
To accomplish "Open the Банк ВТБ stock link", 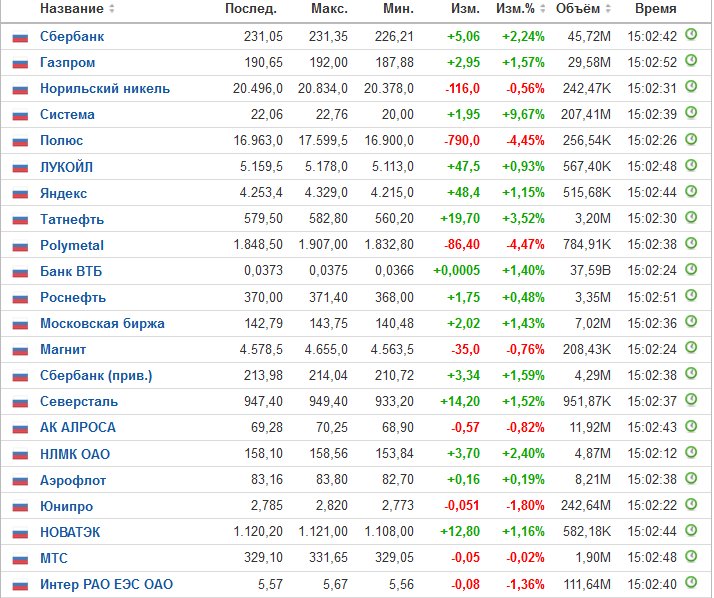I will [71, 271].
